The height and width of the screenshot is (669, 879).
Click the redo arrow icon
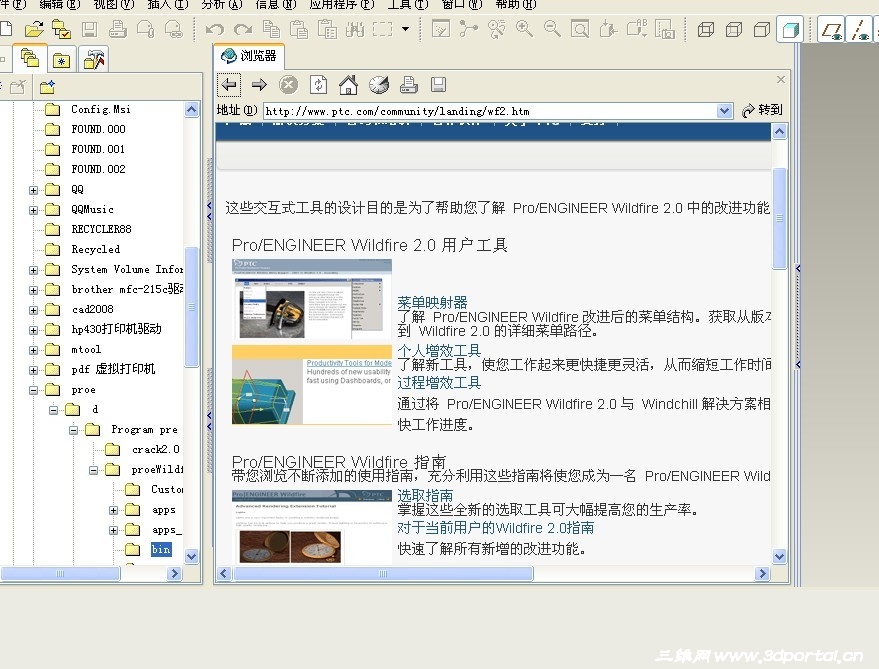coord(243,29)
